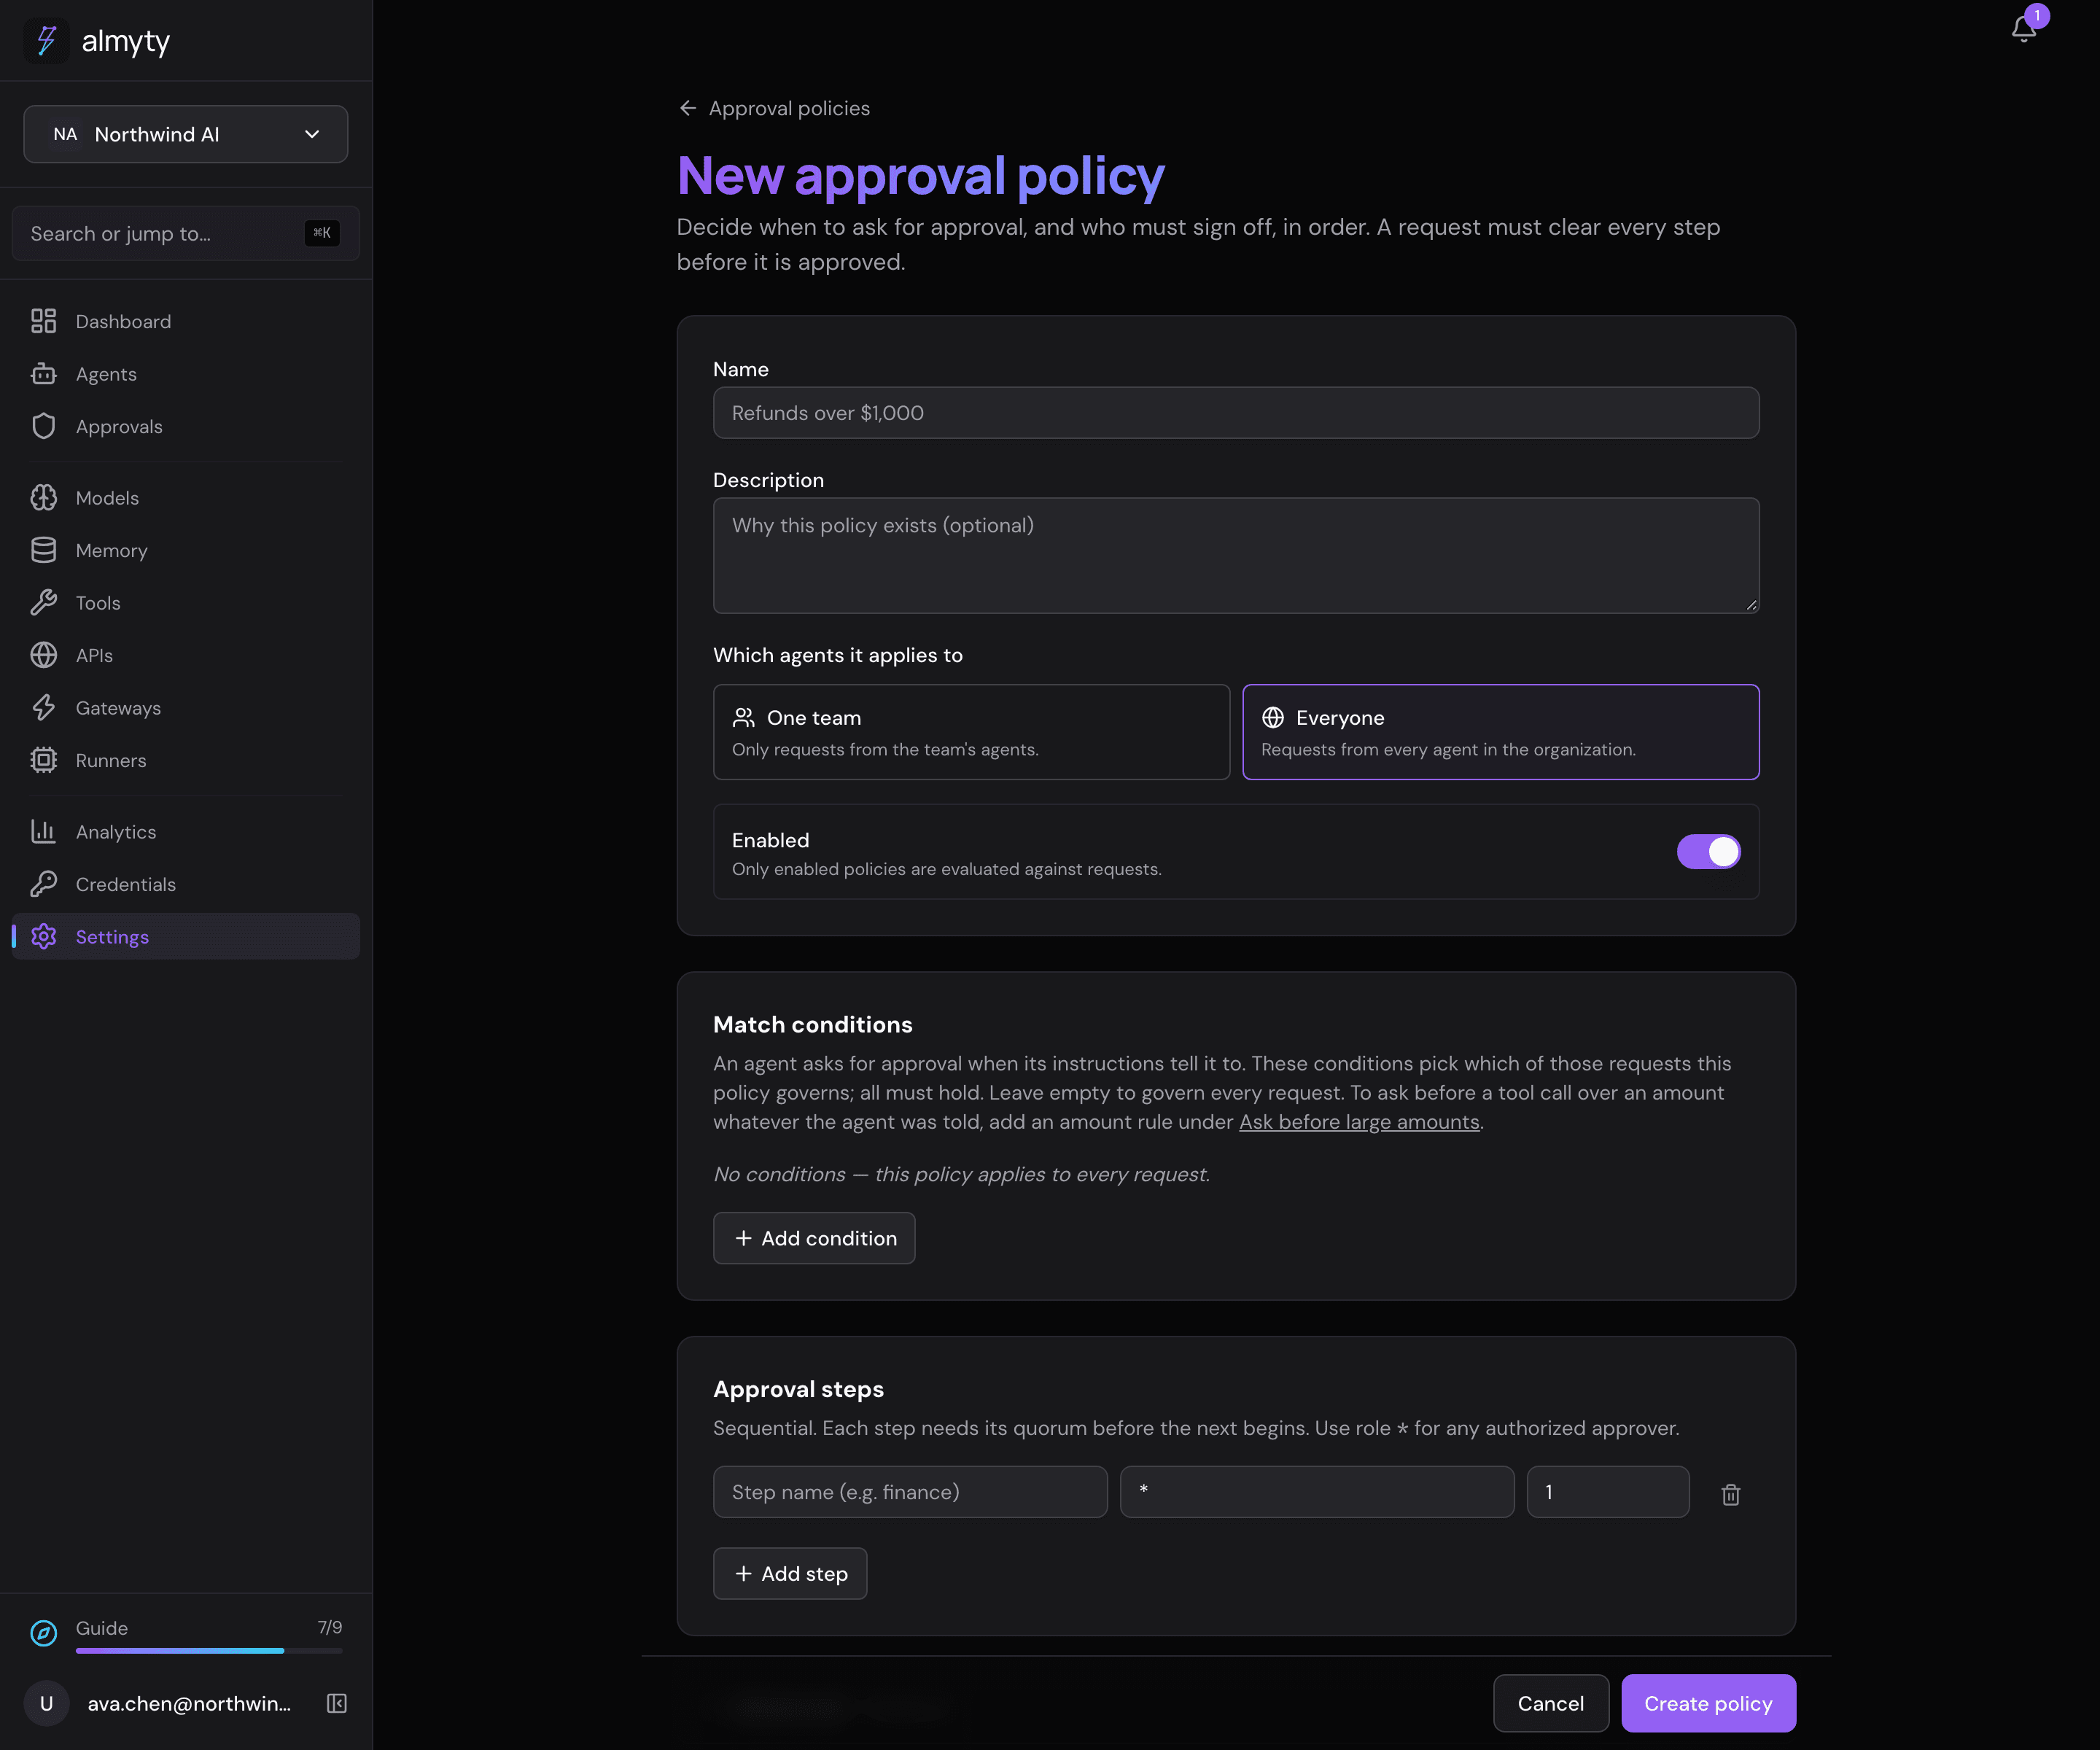Open the notifications bell

pyautogui.click(x=2023, y=29)
